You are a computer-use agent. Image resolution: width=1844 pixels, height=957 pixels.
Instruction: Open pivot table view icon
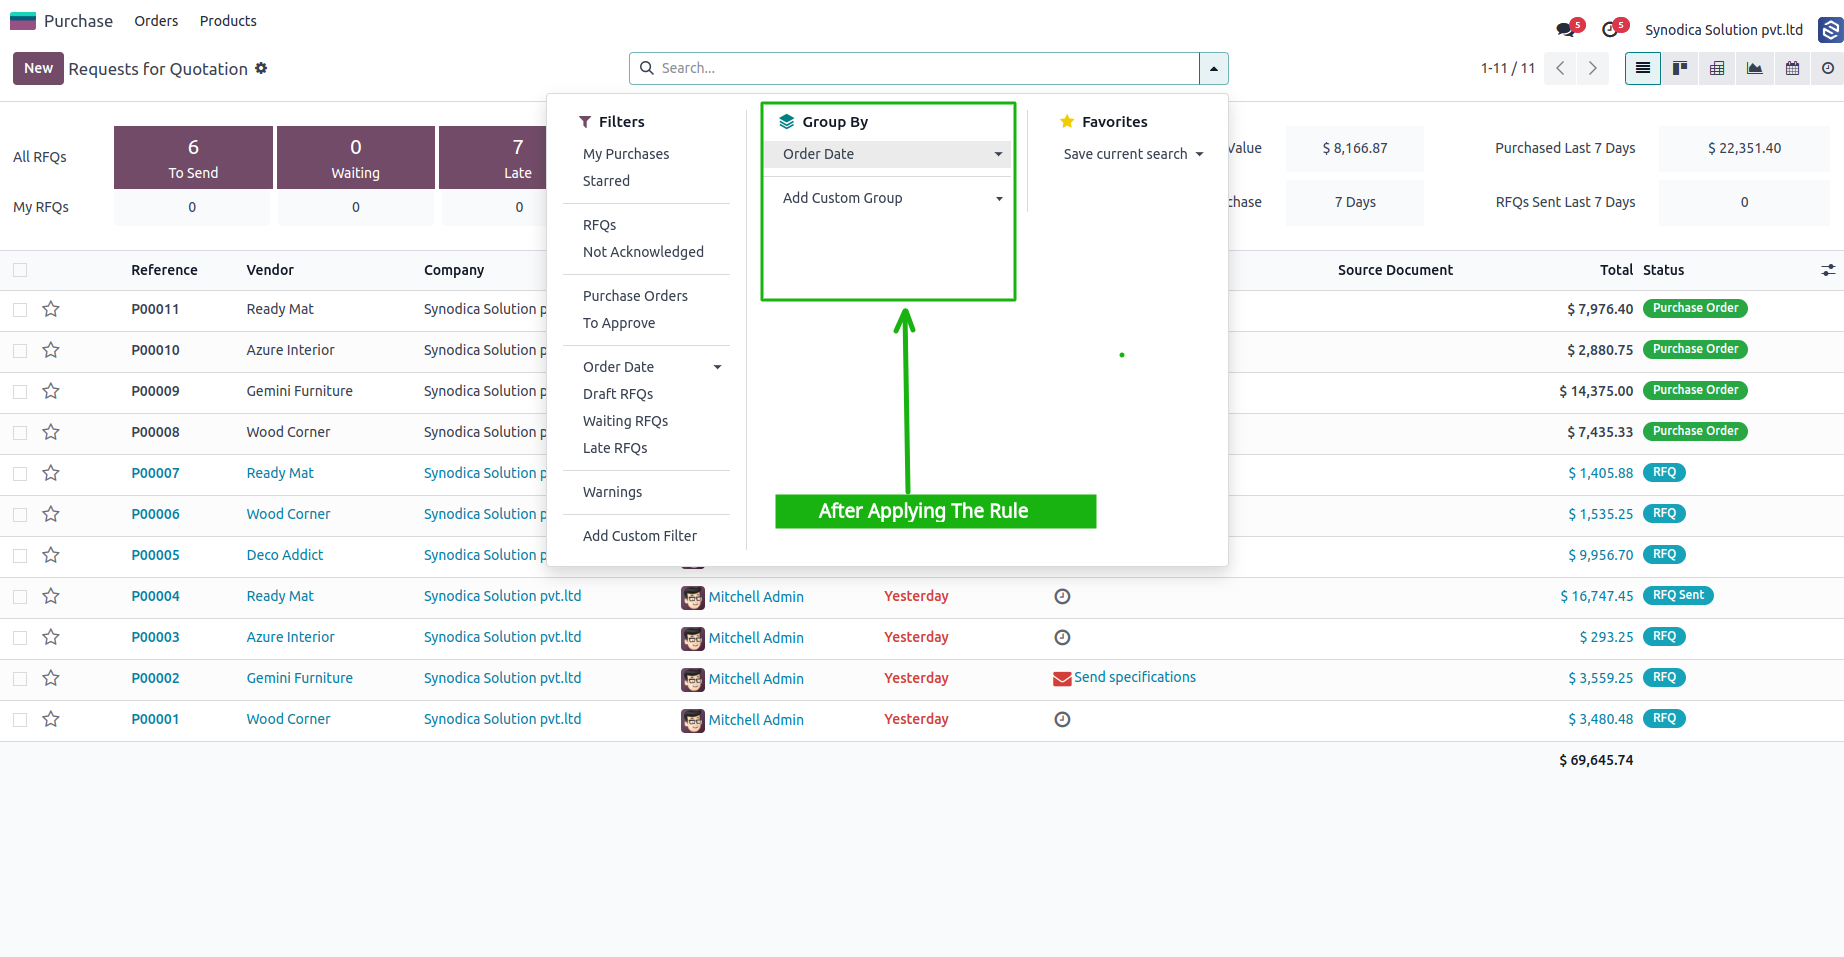point(1717,68)
